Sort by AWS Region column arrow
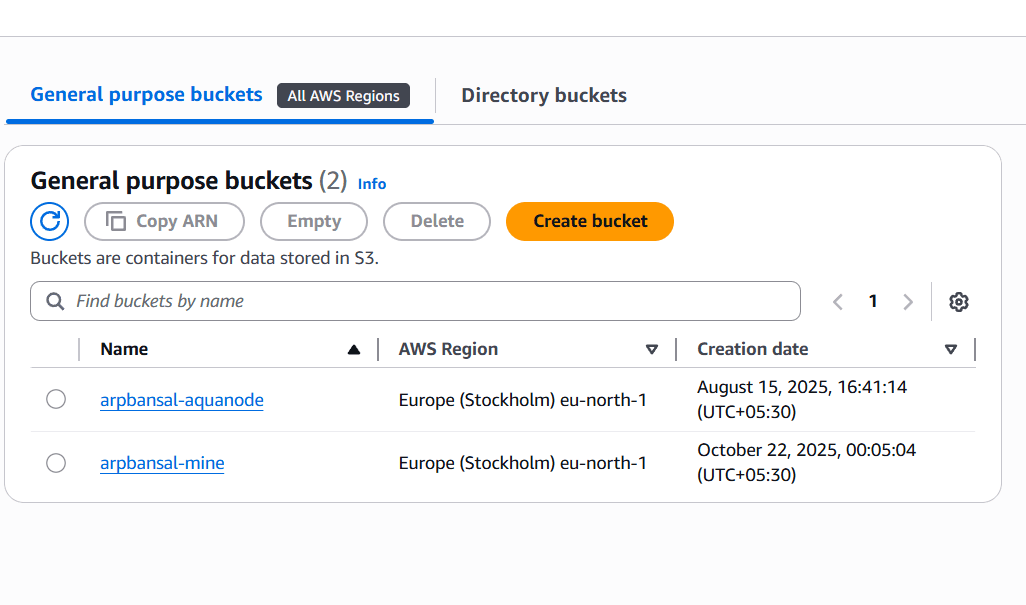1026x605 pixels. tap(652, 349)
